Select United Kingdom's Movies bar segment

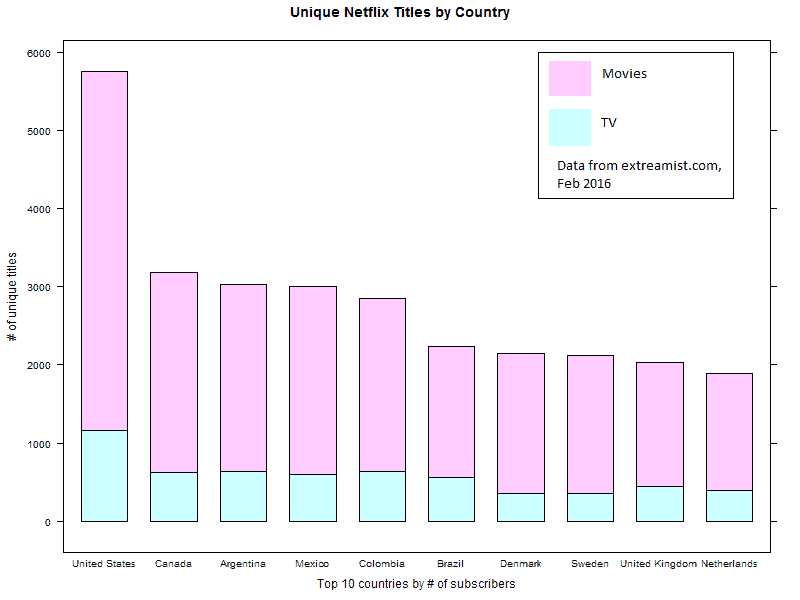(660, 424)
